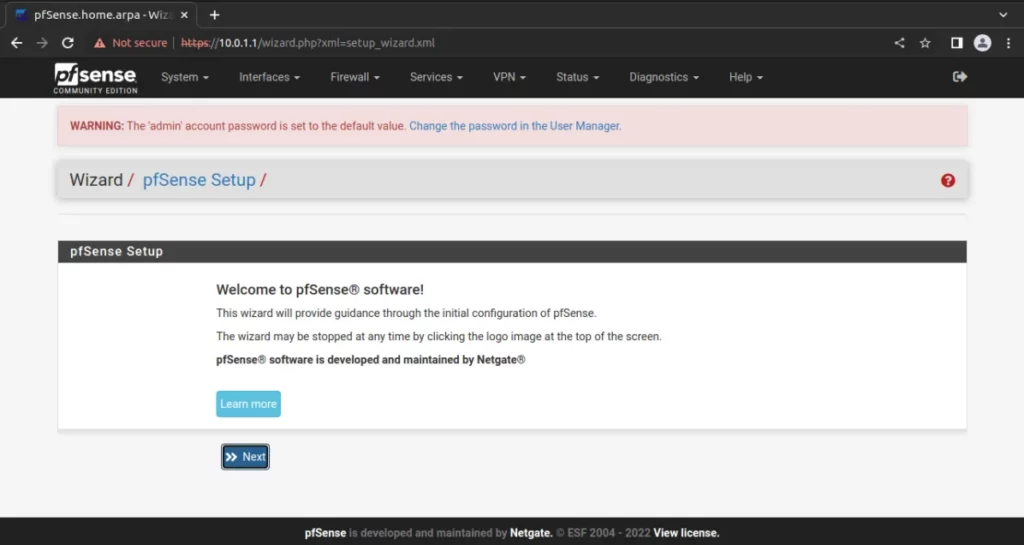
Task: Click the Learn more button
Action: (x=248, y=404)
